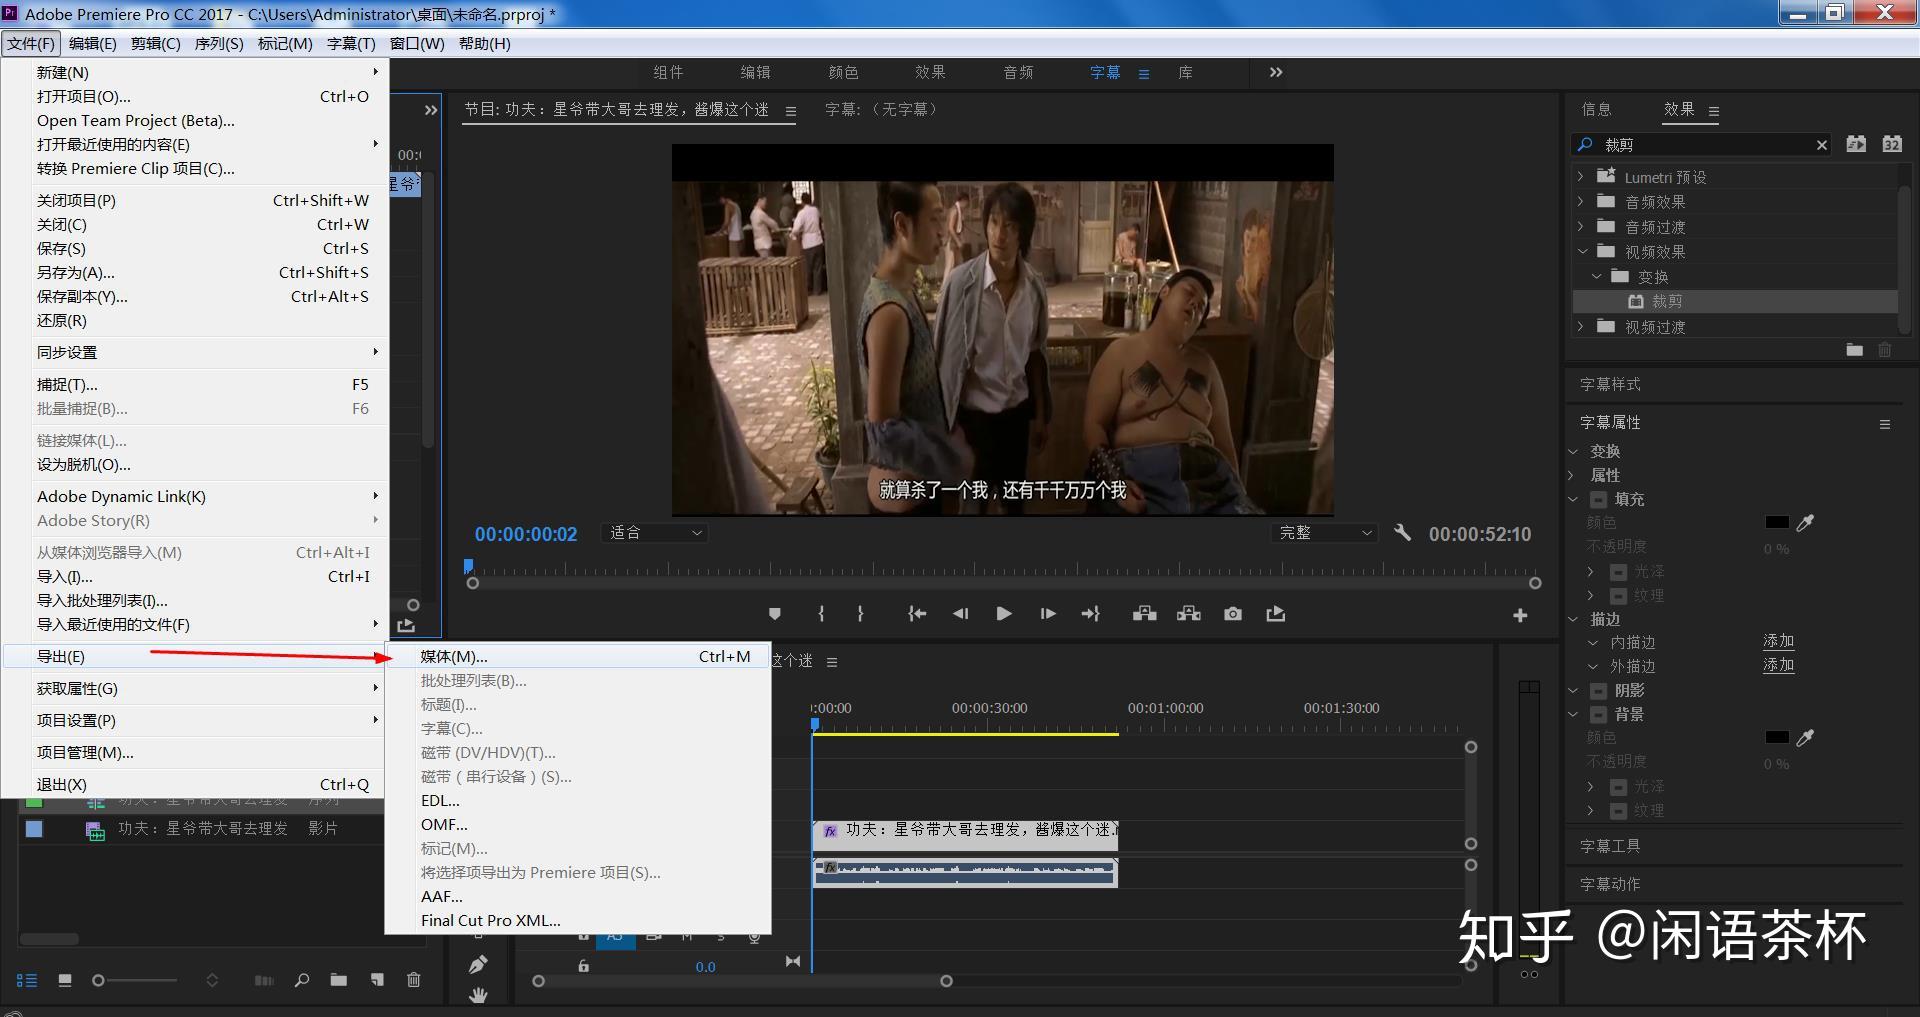Collapse the 描边 section
This screenshot has width=1920, height=1017.
coord(1573,620)
